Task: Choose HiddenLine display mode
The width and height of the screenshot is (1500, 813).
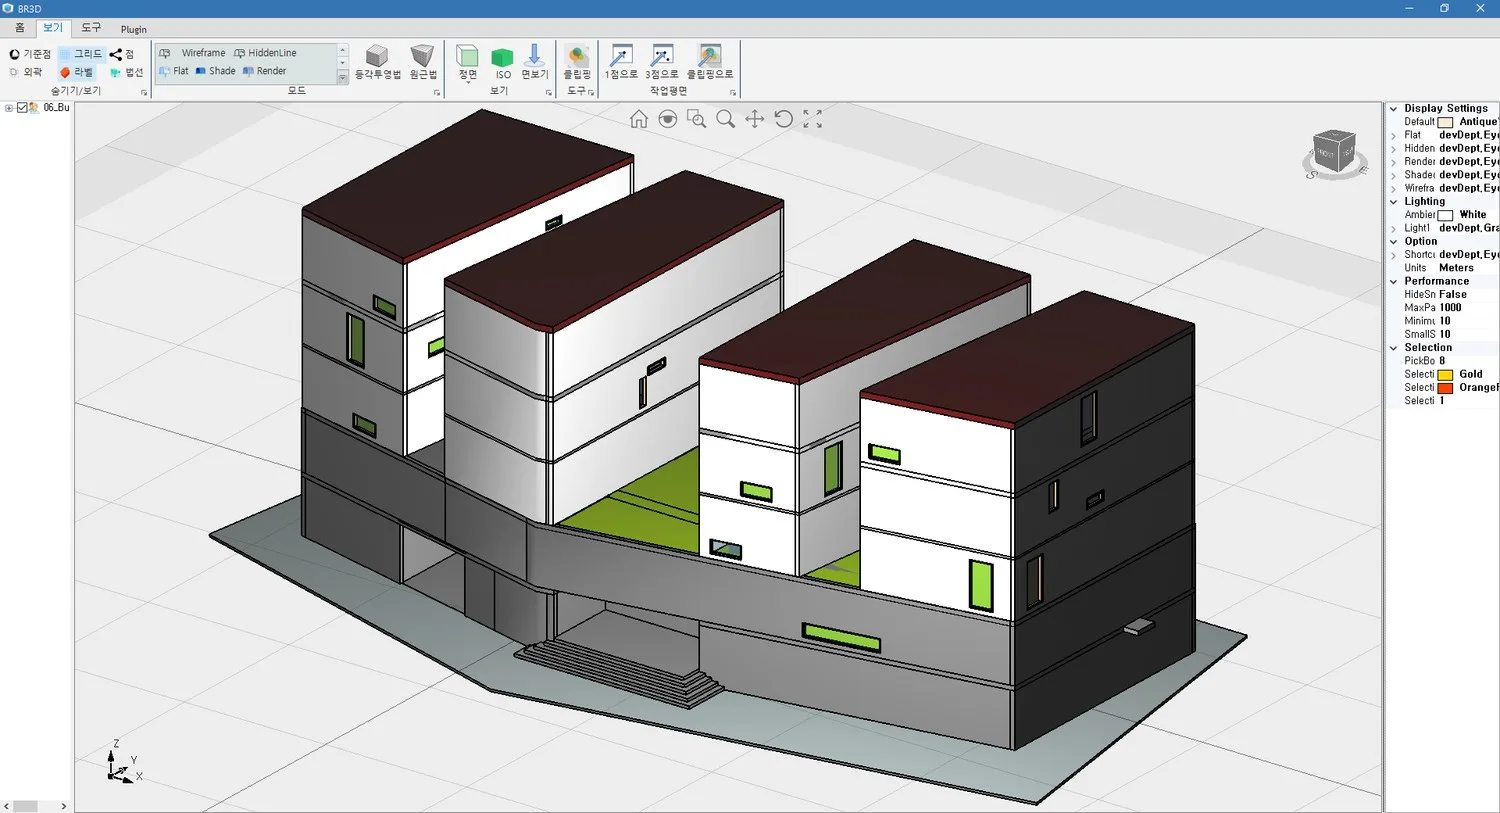Action: click(265, 53)
